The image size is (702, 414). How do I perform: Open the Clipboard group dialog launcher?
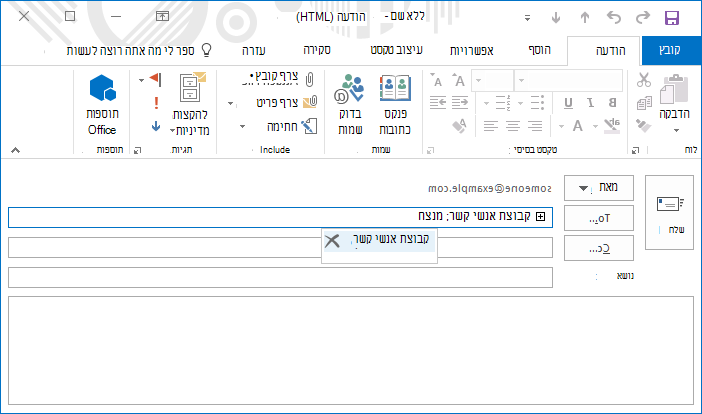[x=635, y=150]
